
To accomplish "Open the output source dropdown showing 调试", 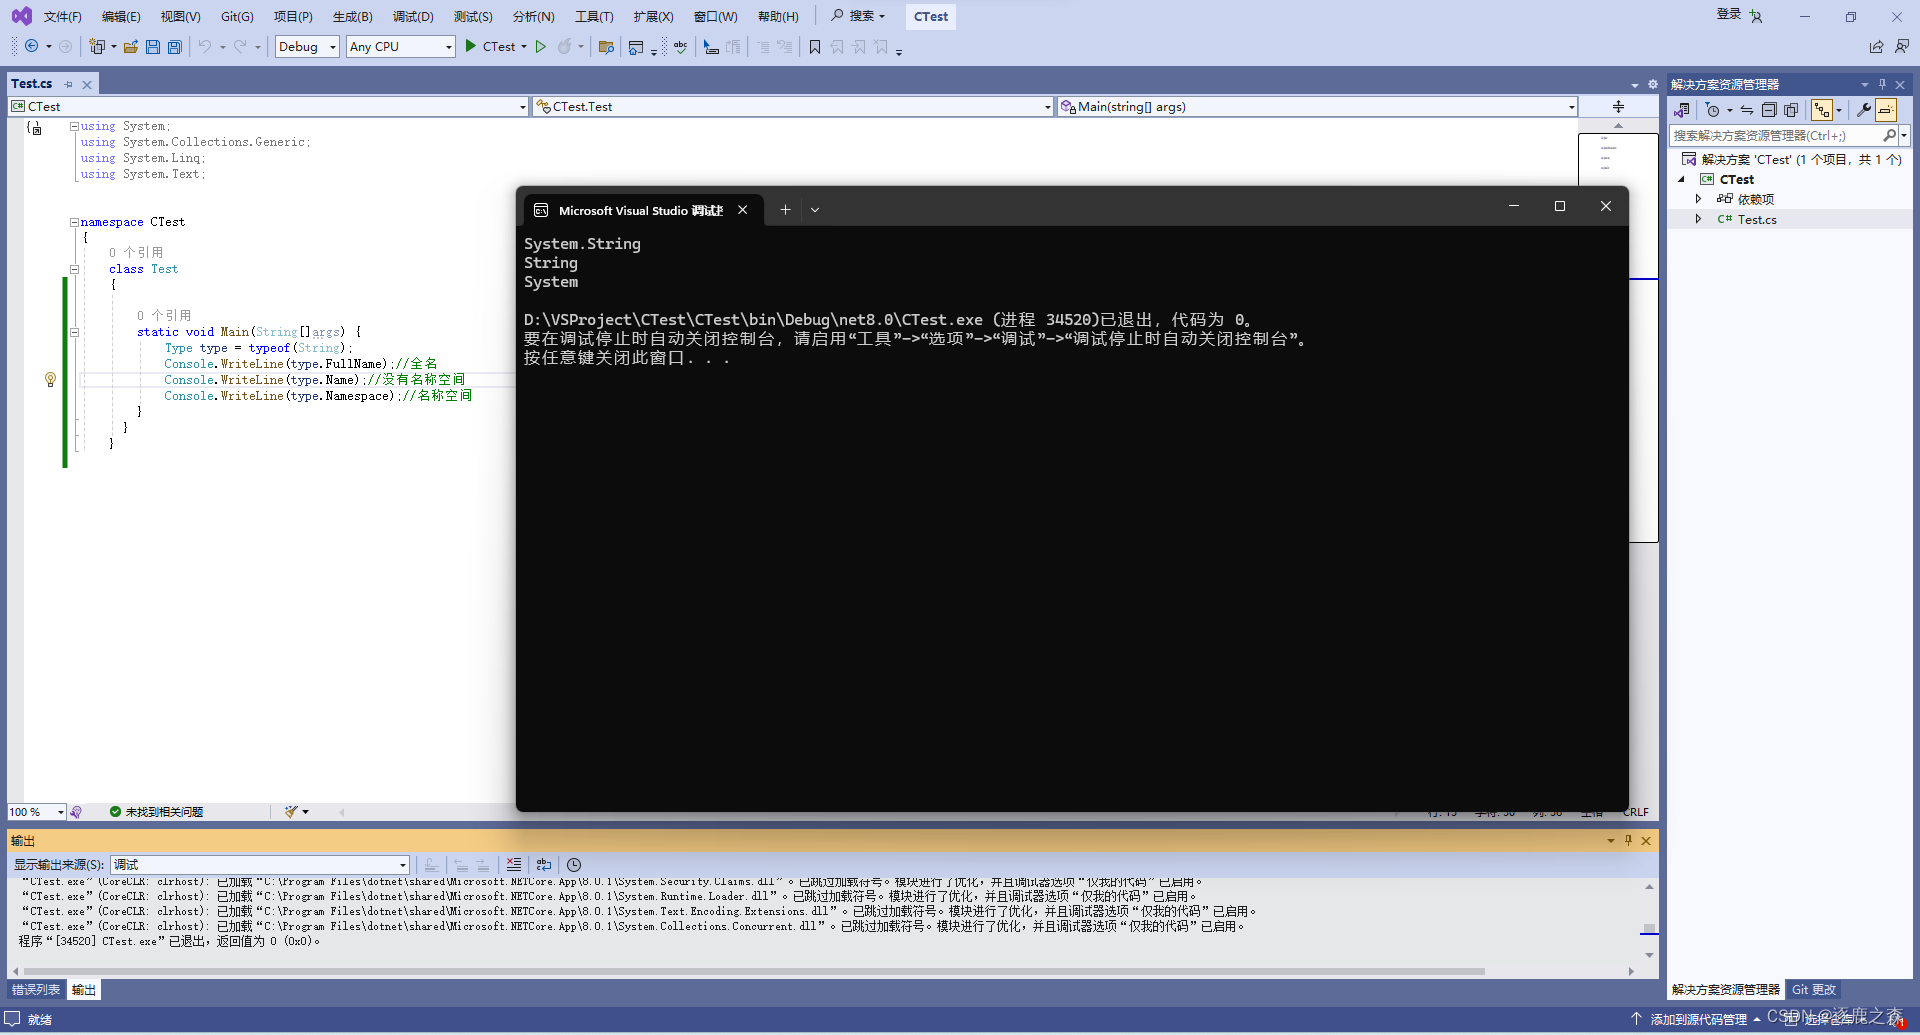I will click(x=260, y=865).
